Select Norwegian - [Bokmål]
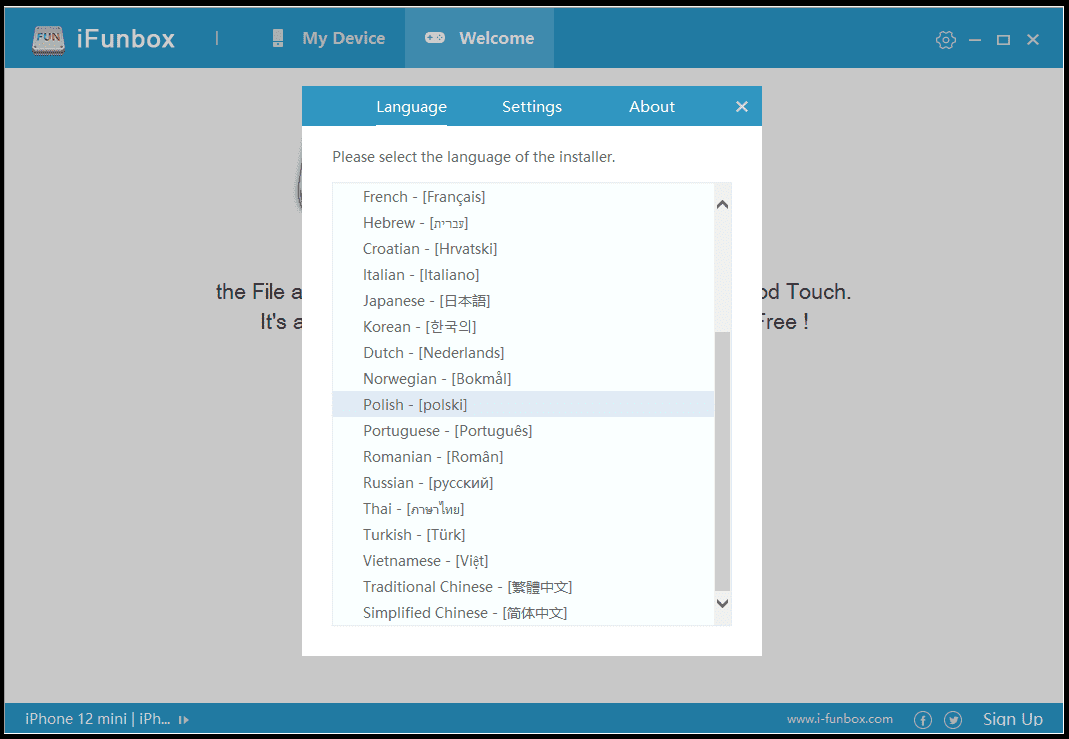This screenshot has height=739, width=1069. coord(524,378)
